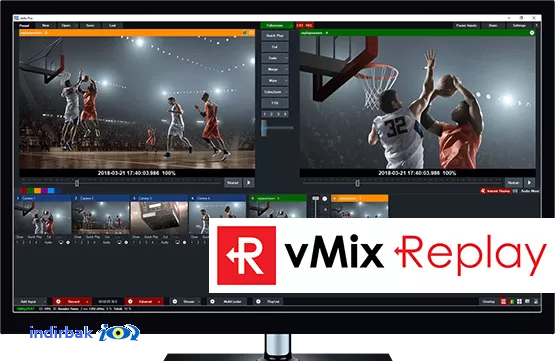Click Camera 2 settings circle icon

click(126, 242)
